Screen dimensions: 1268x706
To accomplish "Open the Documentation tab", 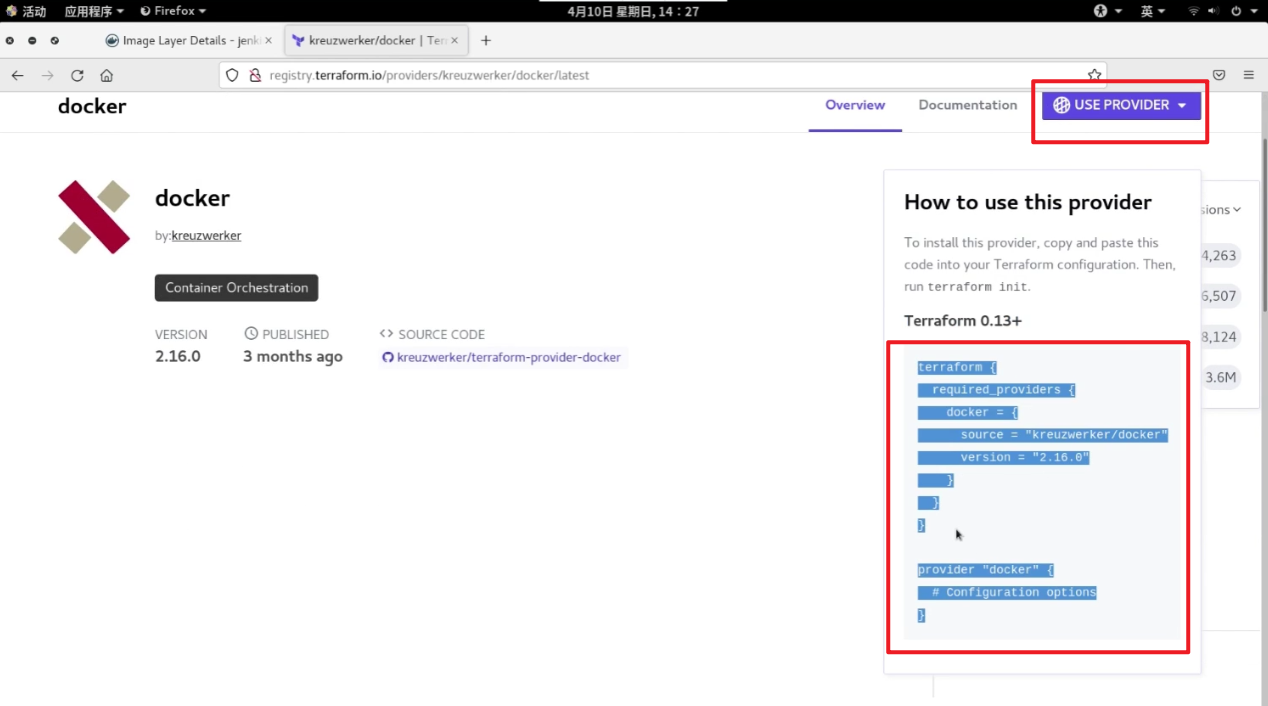I will coord(968,105).
